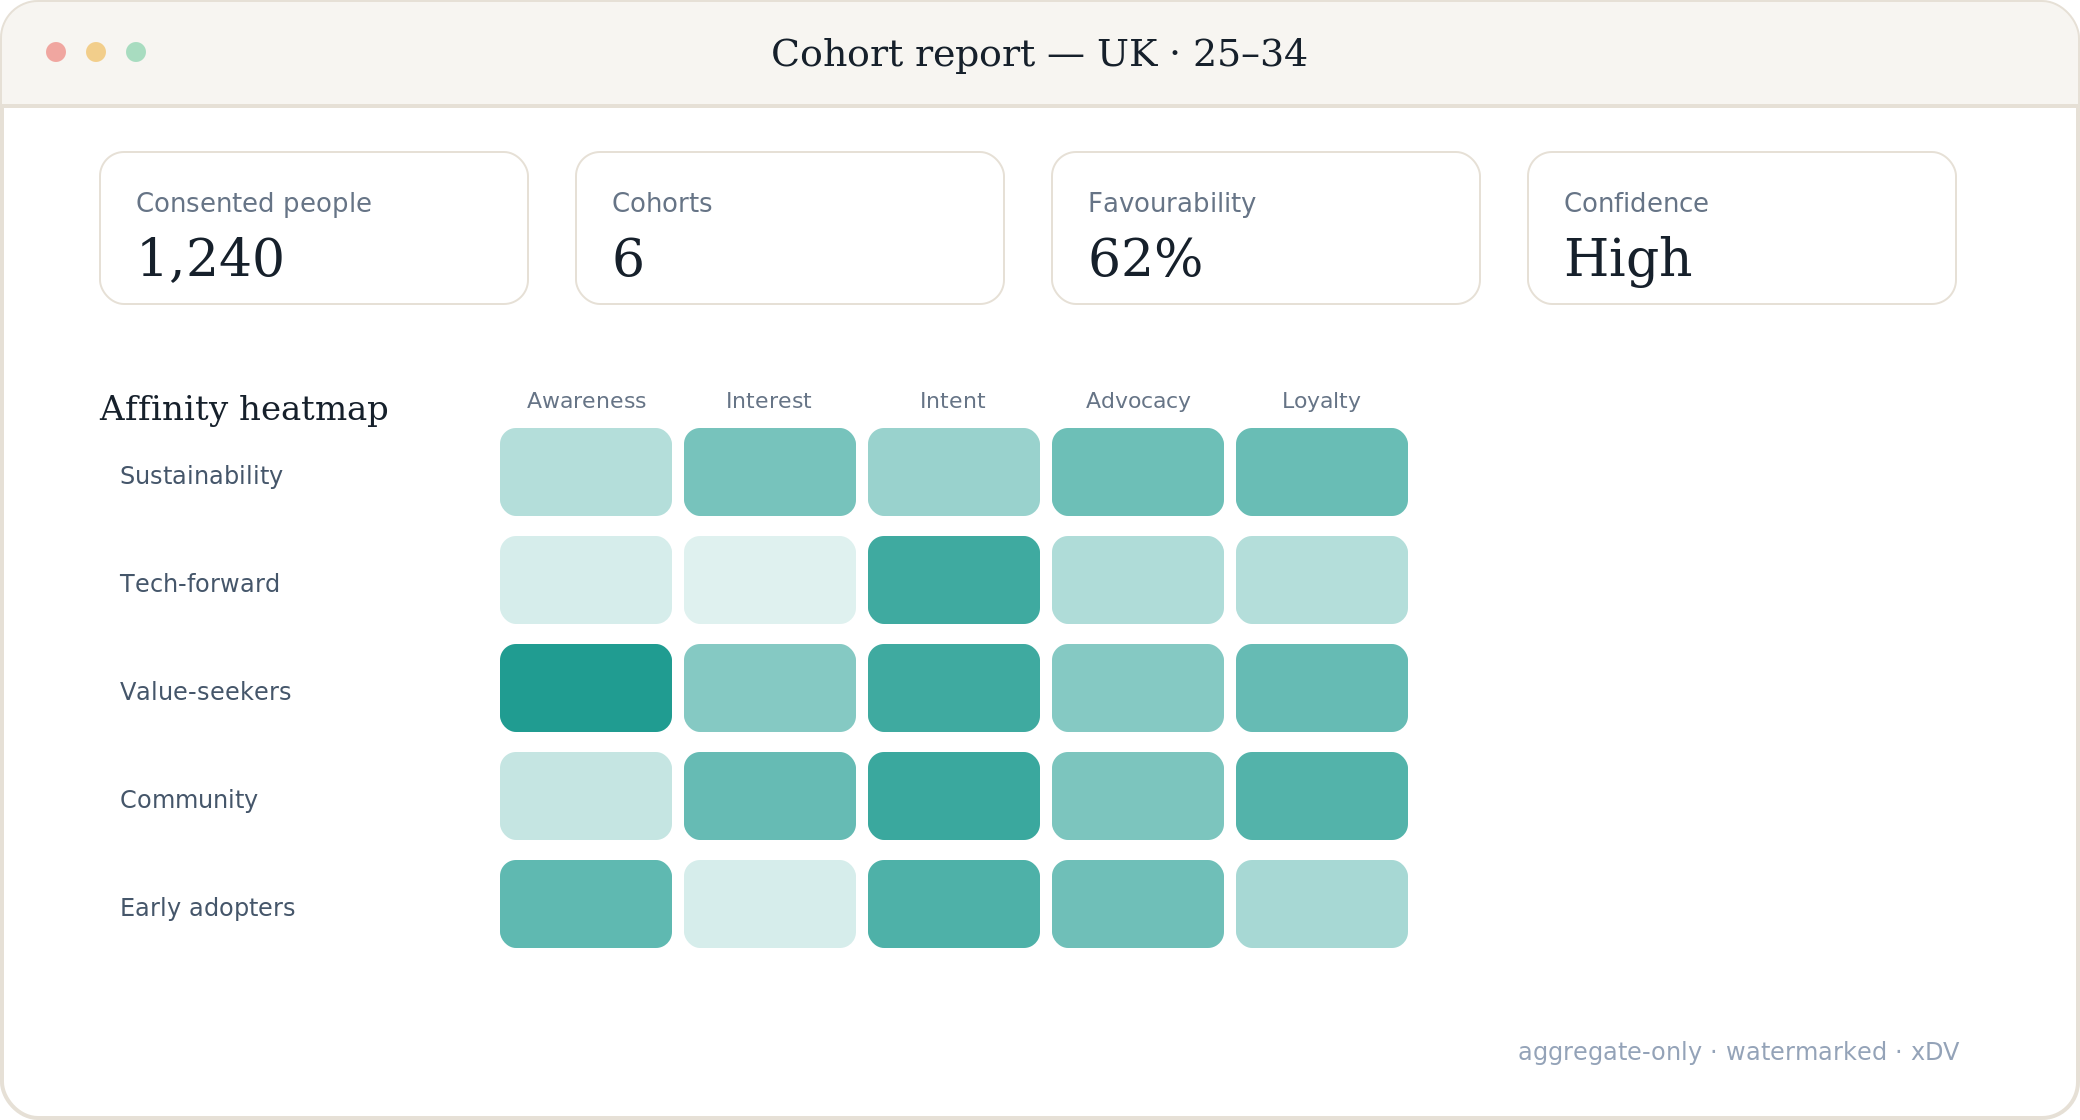Open the Early adopters Interest cell
Viewport: 2080px width, 1120px height.
(770, 904)
